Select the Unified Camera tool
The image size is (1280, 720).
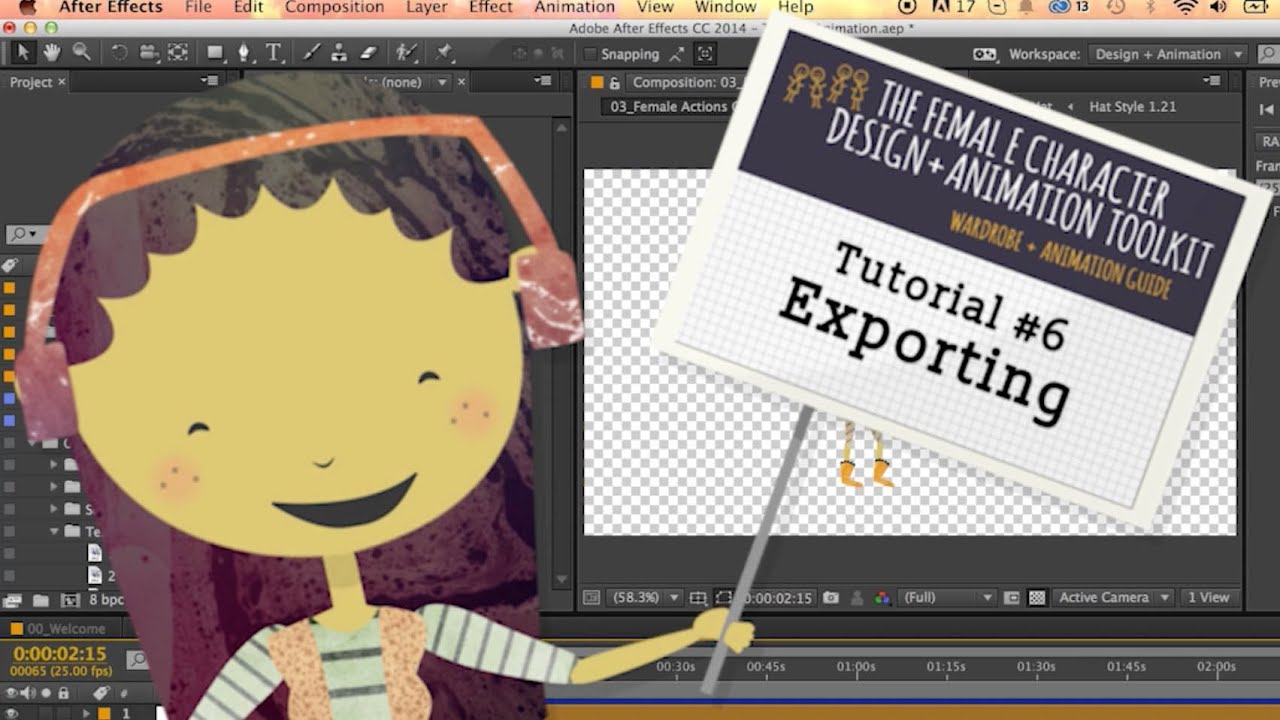tap(148, 53)
